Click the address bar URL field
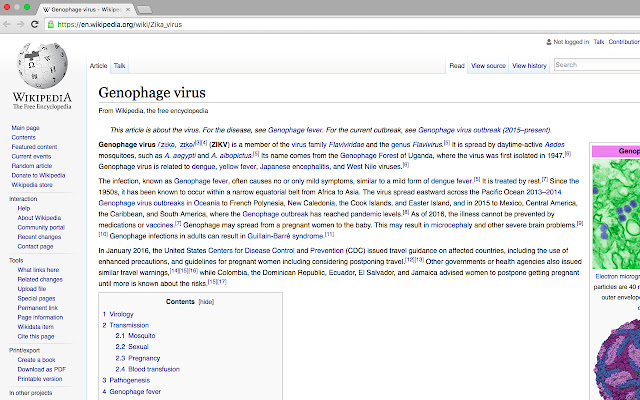The image size is (640, 400). tap(343, 24)
